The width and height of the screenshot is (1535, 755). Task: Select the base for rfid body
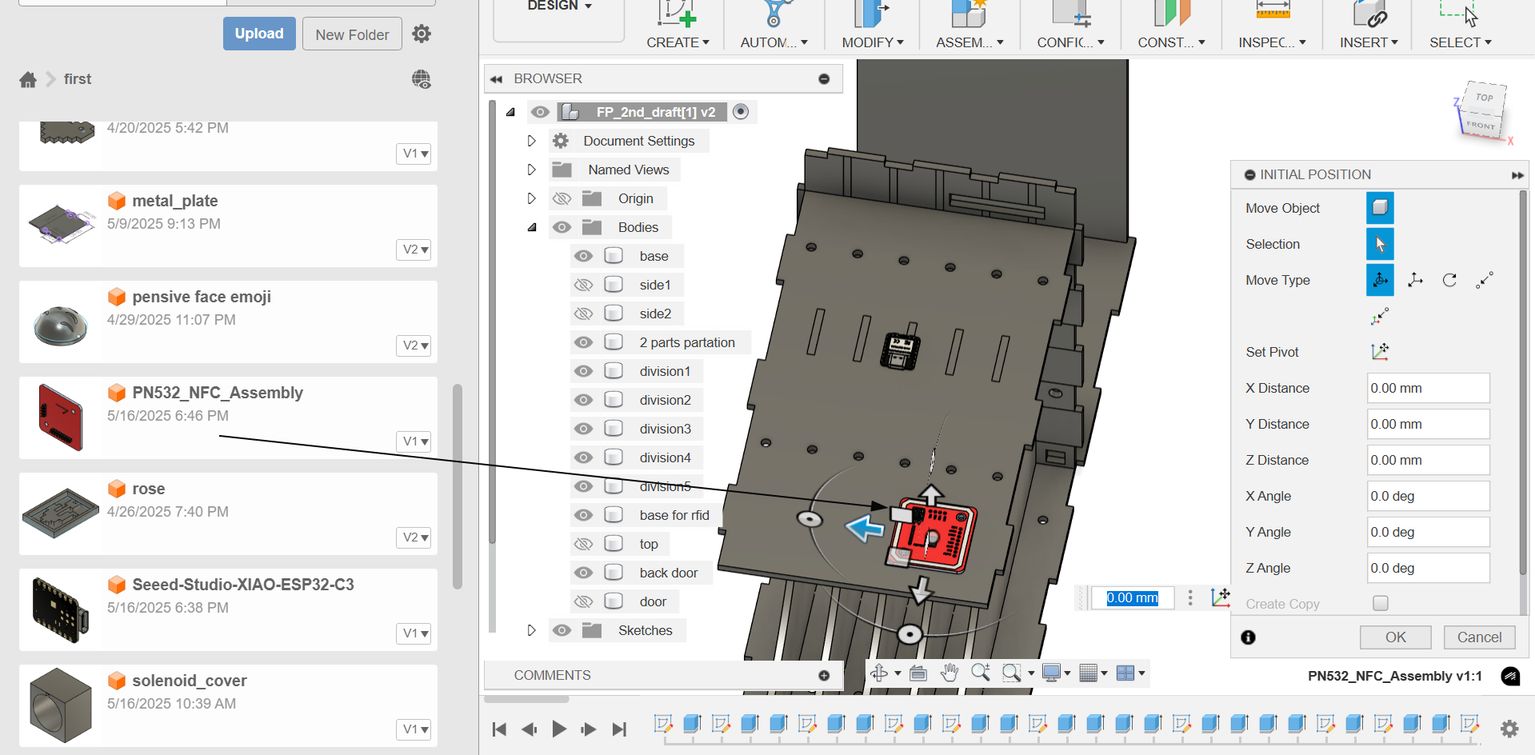point(674,516)
